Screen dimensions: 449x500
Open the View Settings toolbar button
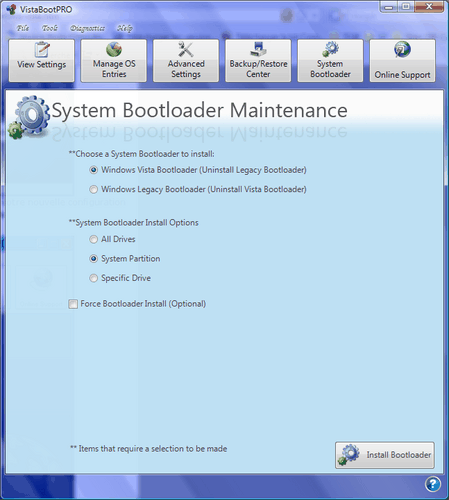pyautogui.click(x=41, y=60)
